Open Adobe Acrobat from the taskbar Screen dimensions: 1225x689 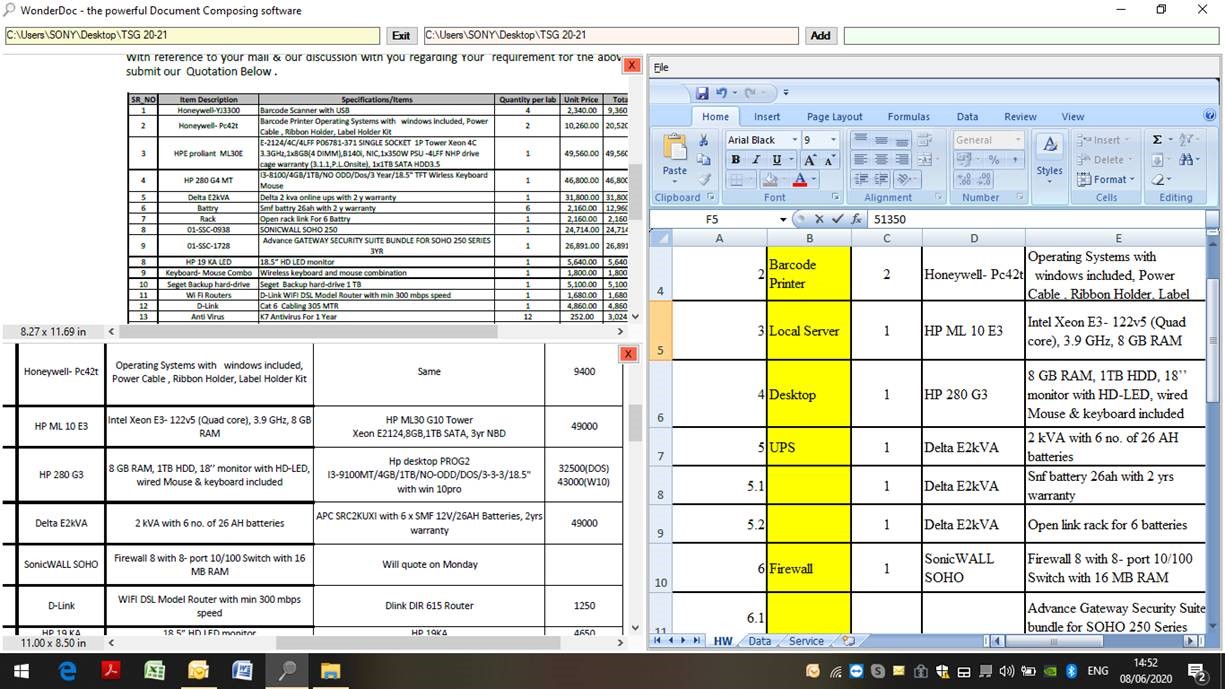(111, 671)
